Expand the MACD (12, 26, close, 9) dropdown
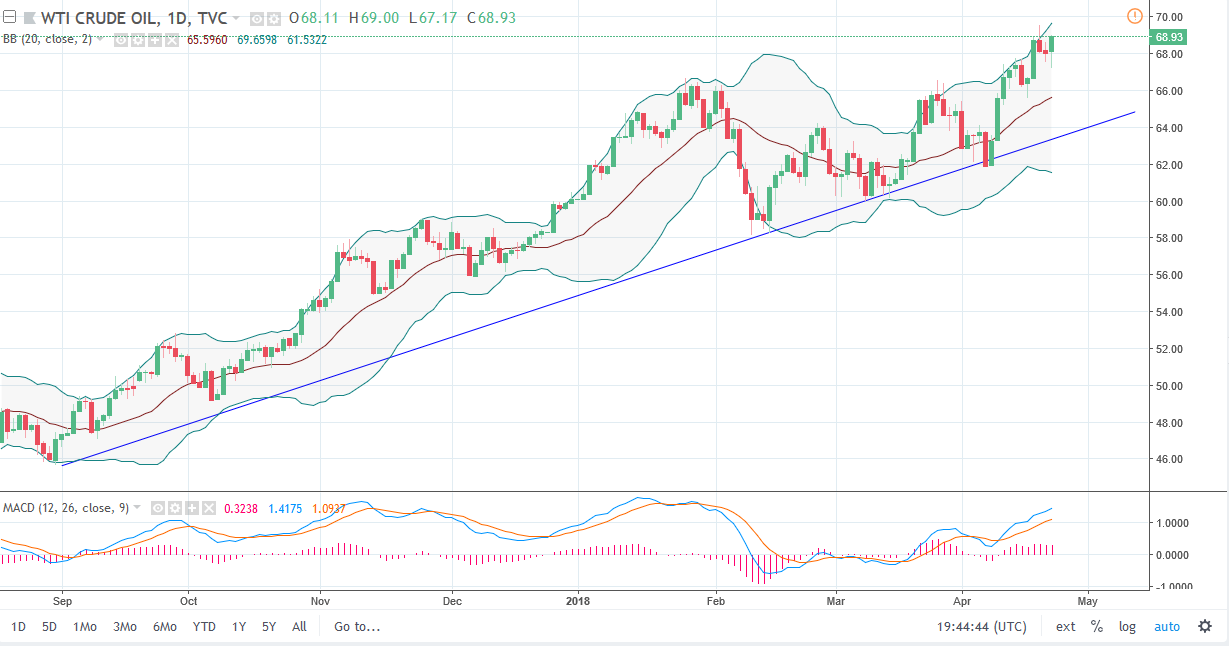 click(137, 508)
